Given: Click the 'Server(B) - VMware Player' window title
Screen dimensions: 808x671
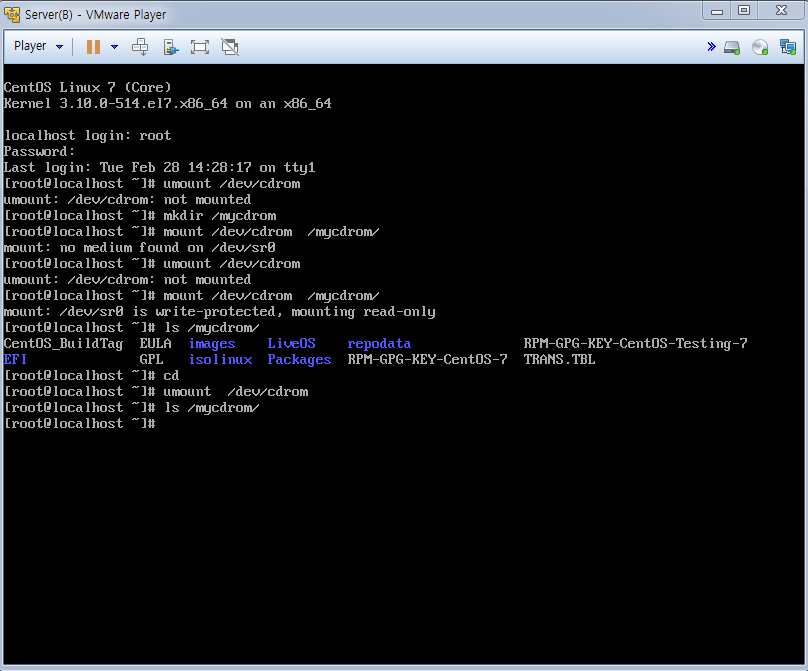Looking at the screenshot, I should pos(95,14).
